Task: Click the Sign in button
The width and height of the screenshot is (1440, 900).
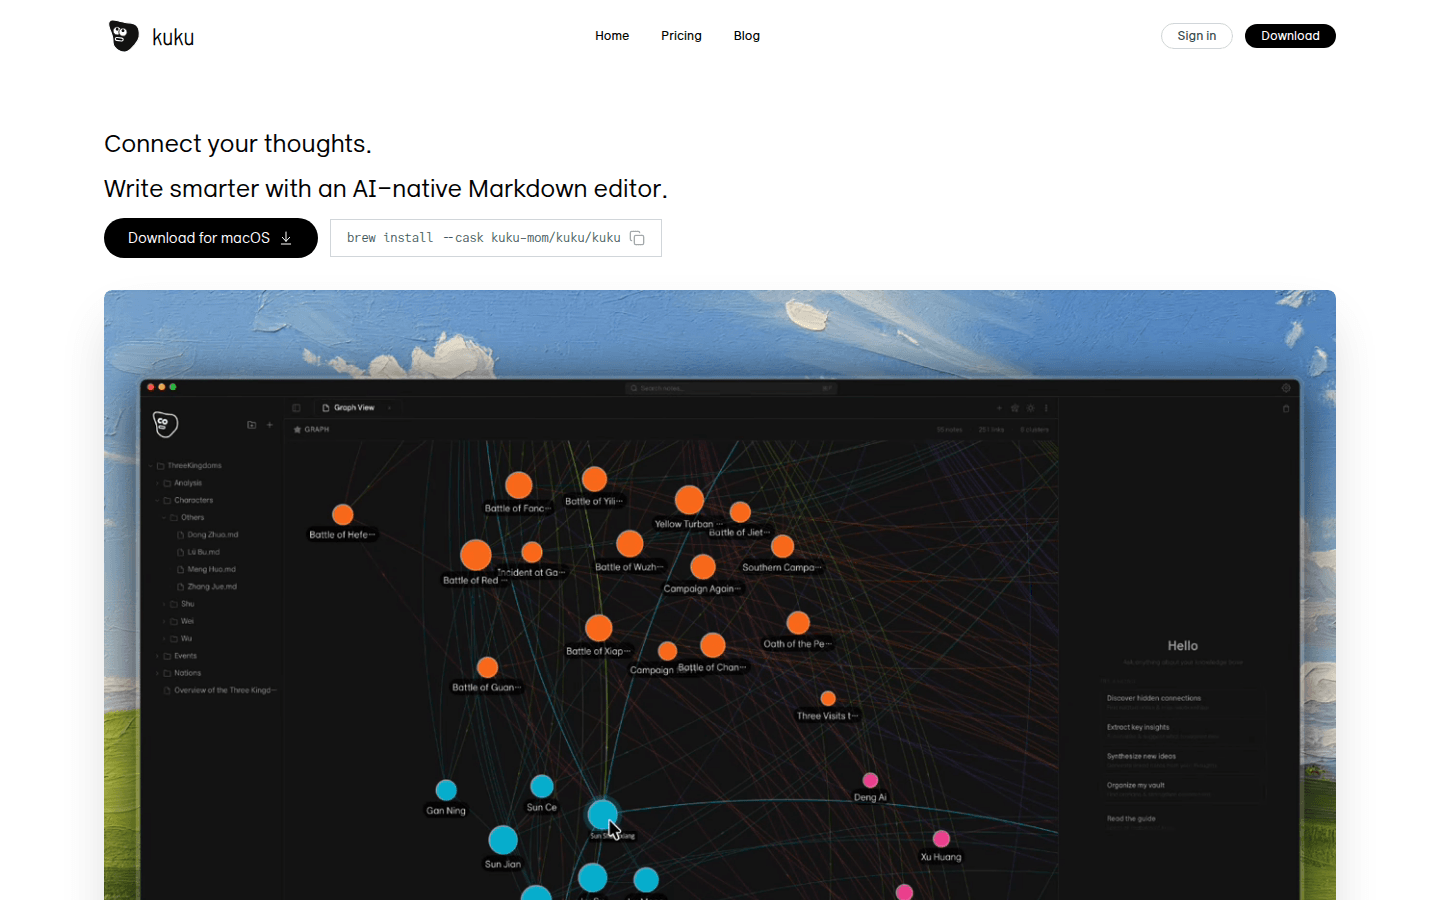Action: point(1196,36)
